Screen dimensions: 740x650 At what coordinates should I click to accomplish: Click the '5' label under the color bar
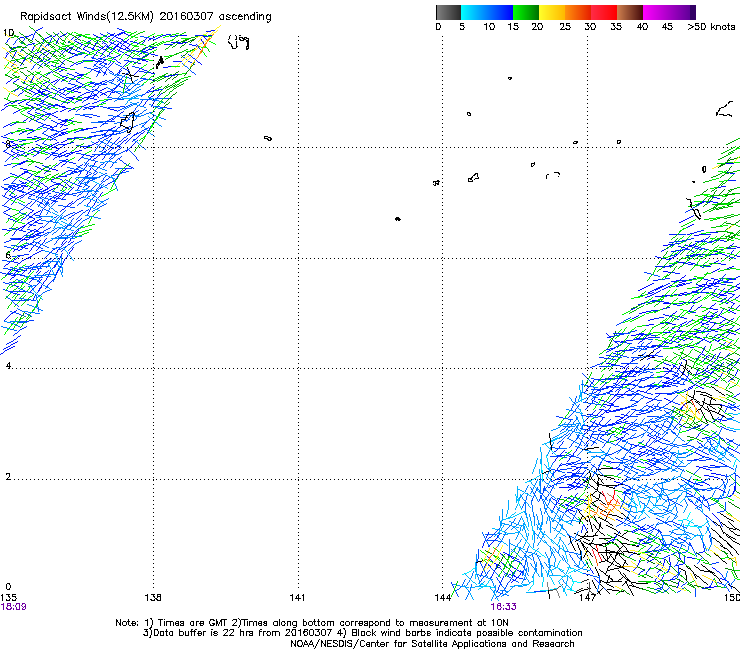pos(462,27)
